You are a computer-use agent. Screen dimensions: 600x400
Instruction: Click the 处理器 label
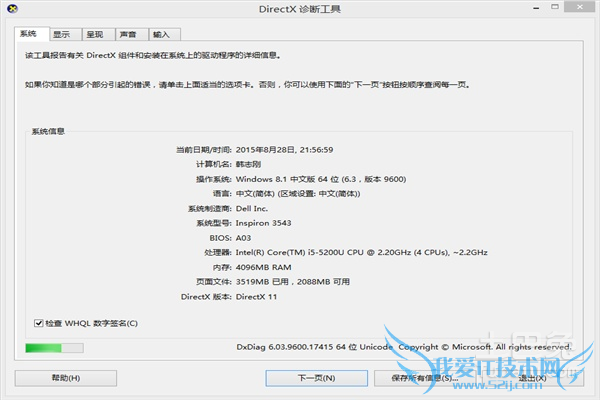[x=218, y=253]
